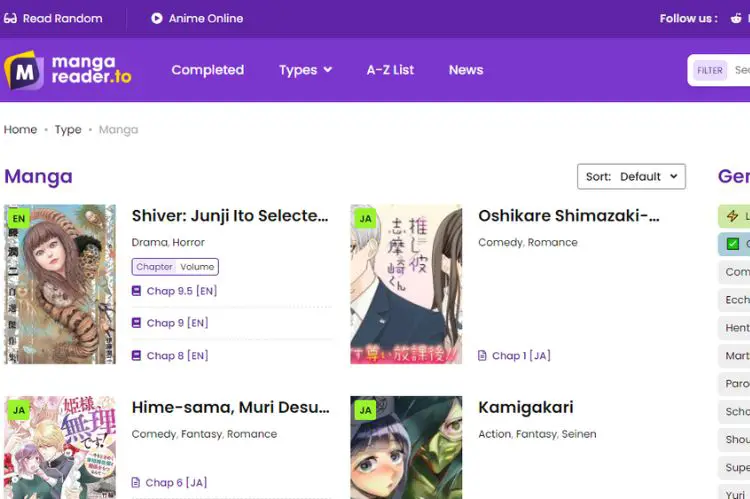Viewport: 750px width, 499px height.
Task: Click Romance genre under Hime-sama
Action: (252, 434)
